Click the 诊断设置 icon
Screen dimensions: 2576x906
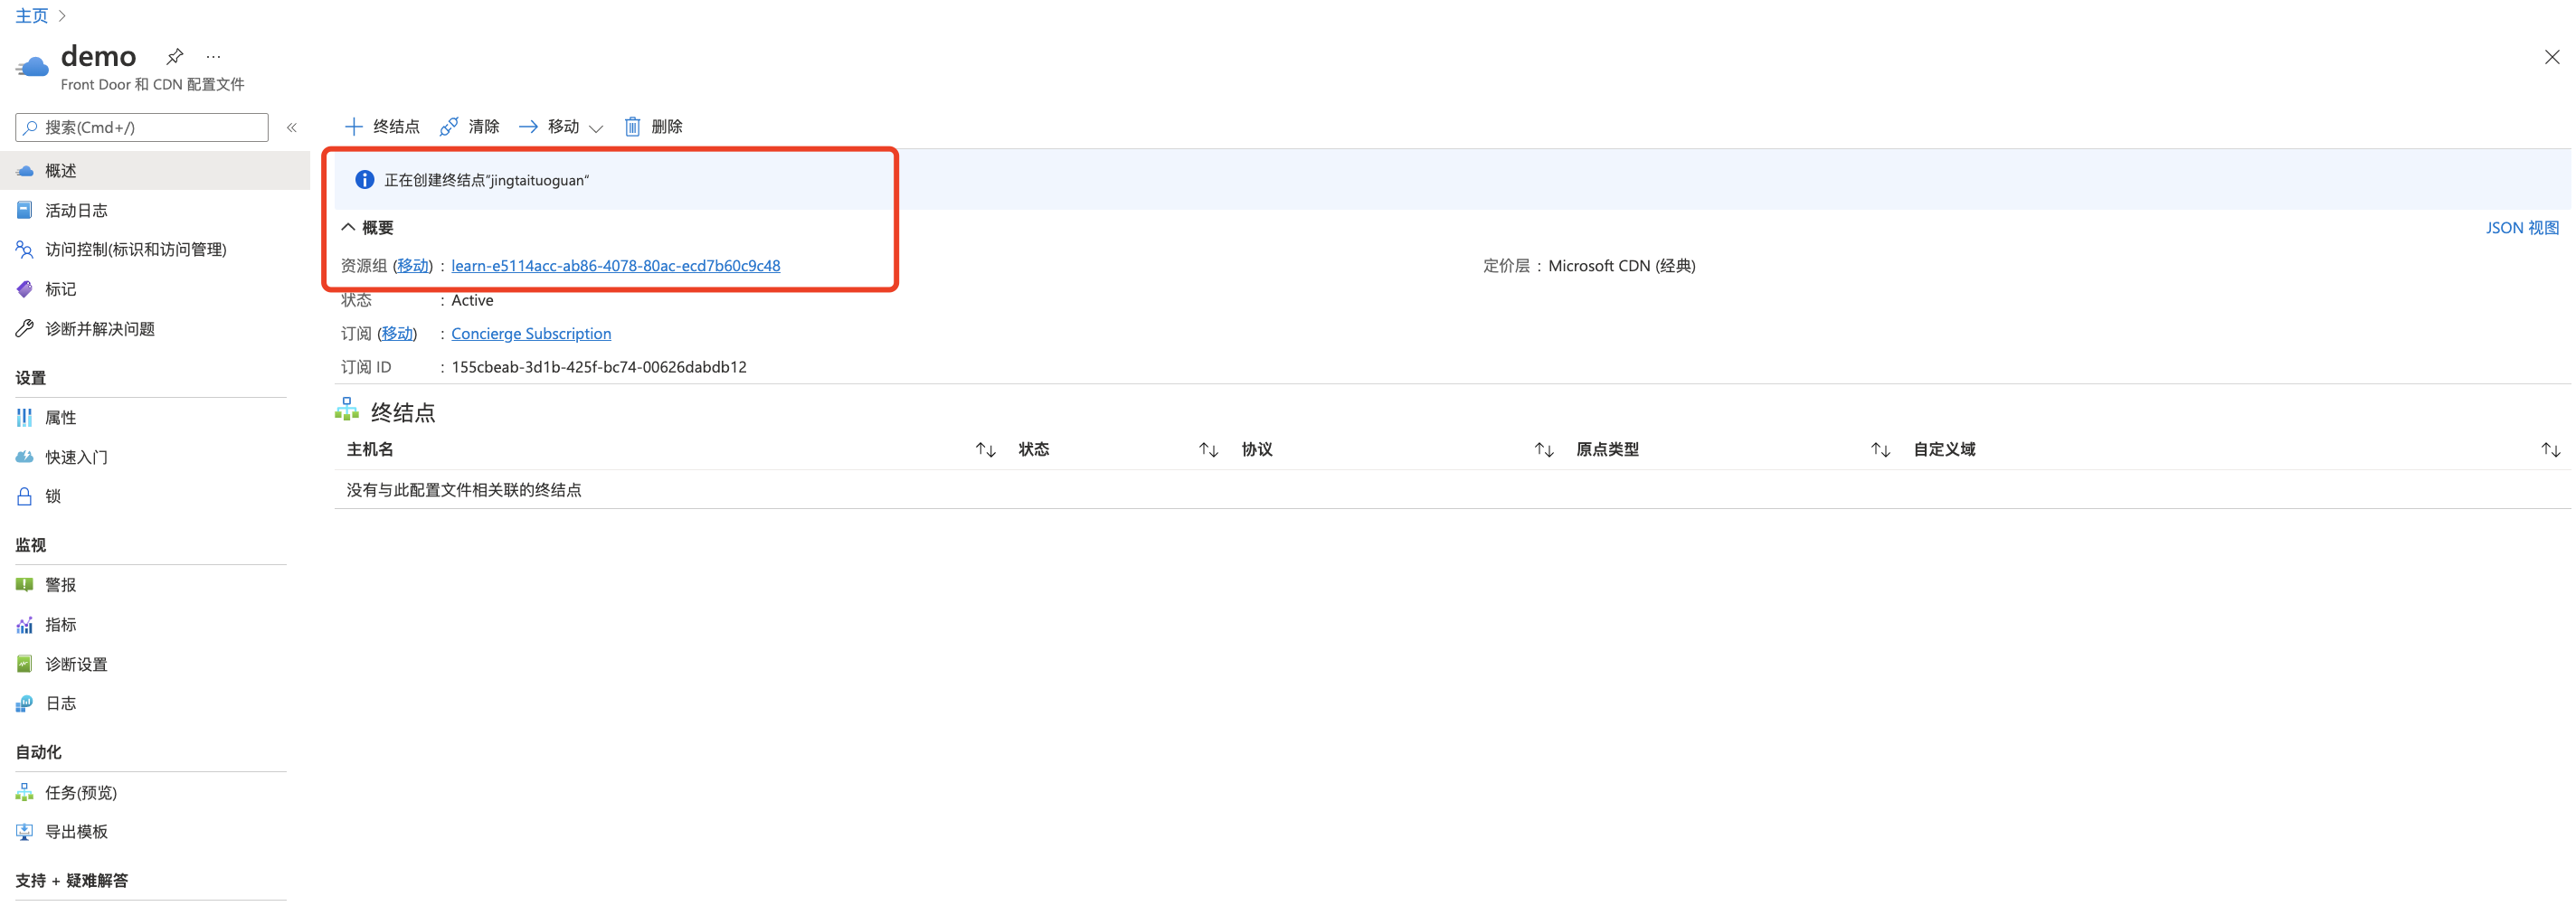24,664
